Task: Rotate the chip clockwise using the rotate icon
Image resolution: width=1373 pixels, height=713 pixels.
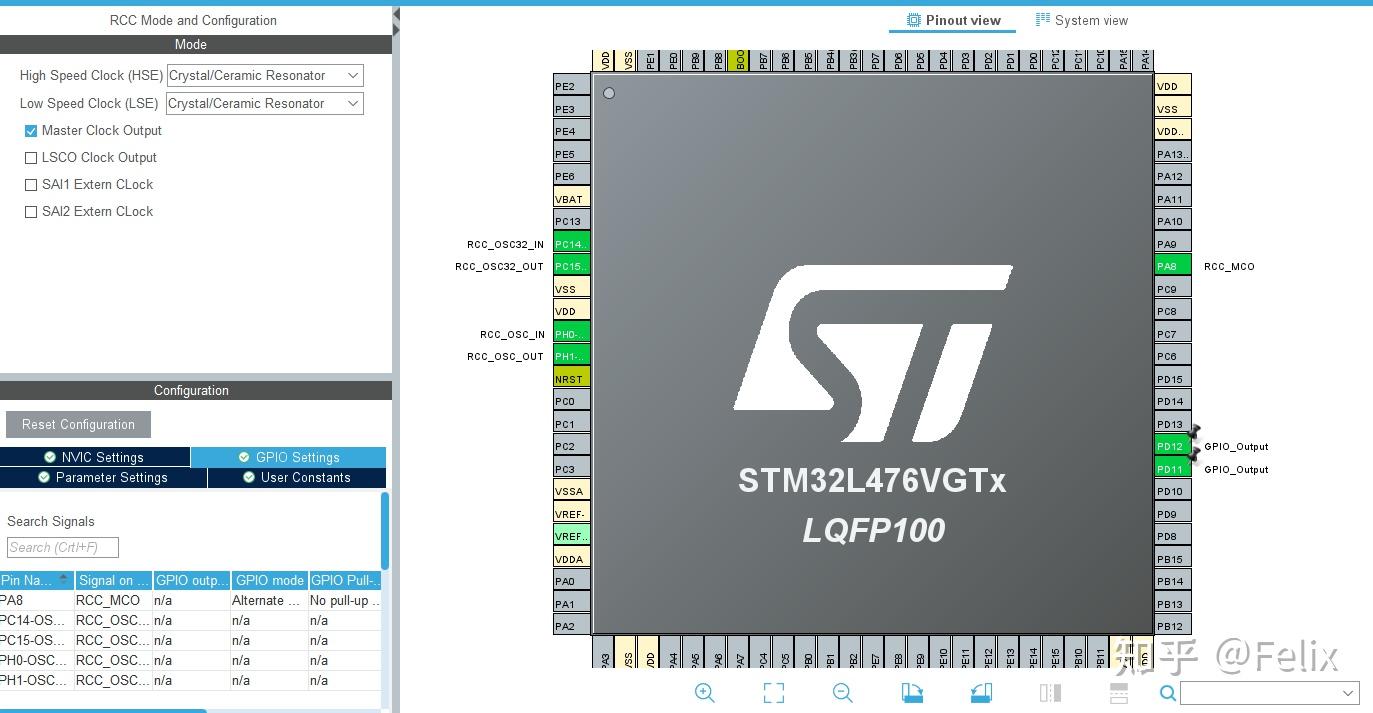Action: click(910, 692)
